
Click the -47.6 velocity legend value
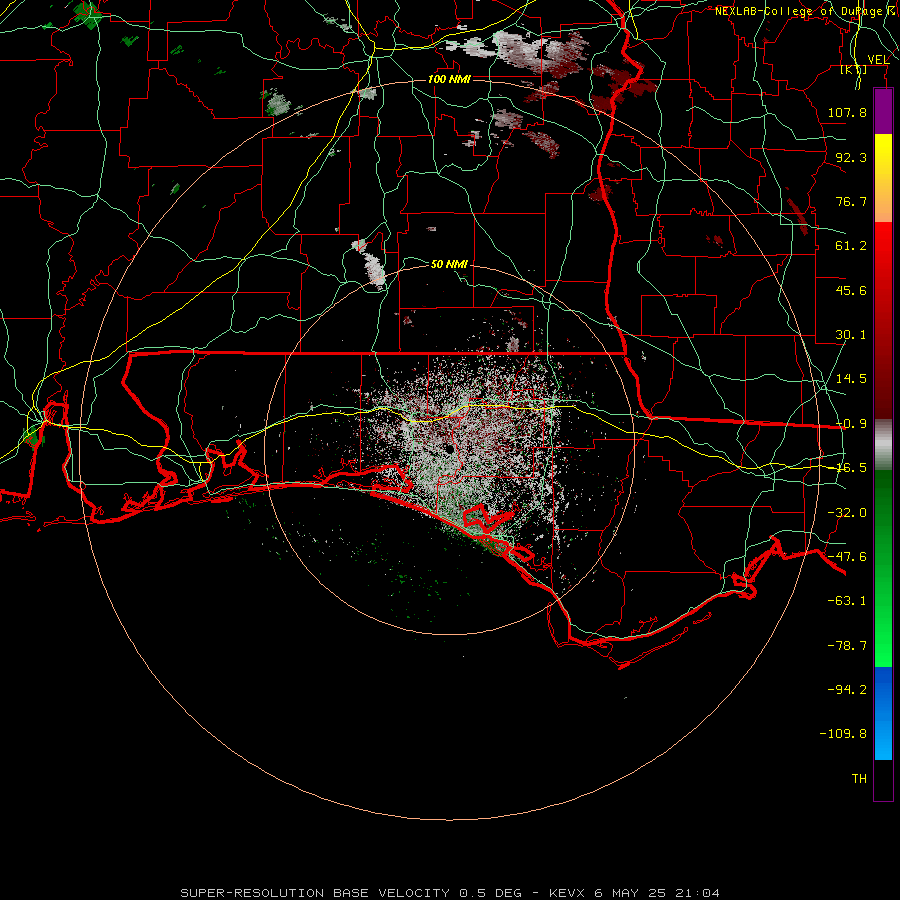[847, 557]
